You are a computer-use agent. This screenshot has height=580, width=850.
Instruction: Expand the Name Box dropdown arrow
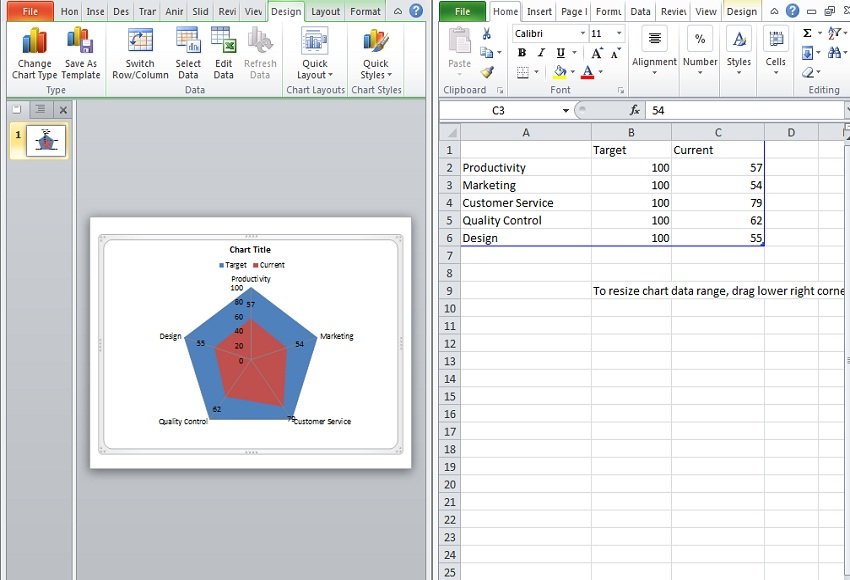[565, 110]
